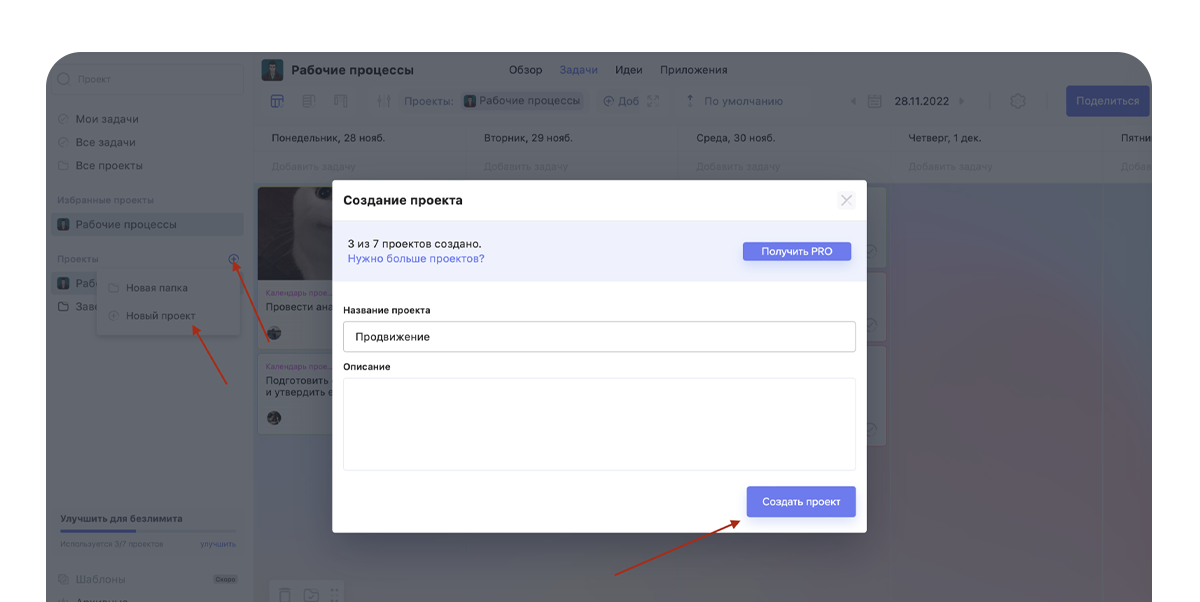
Task: Click the Четверг, 1 дек. column header
Action: click(x=947, y=138)
